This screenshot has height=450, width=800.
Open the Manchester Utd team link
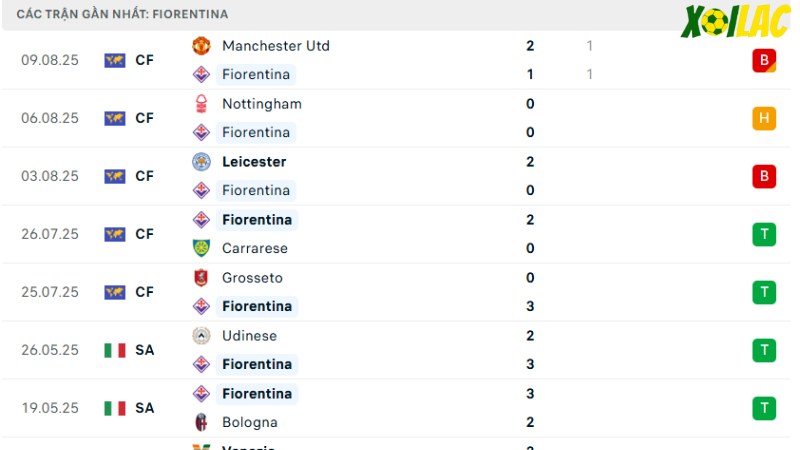[x=276, y=46]
